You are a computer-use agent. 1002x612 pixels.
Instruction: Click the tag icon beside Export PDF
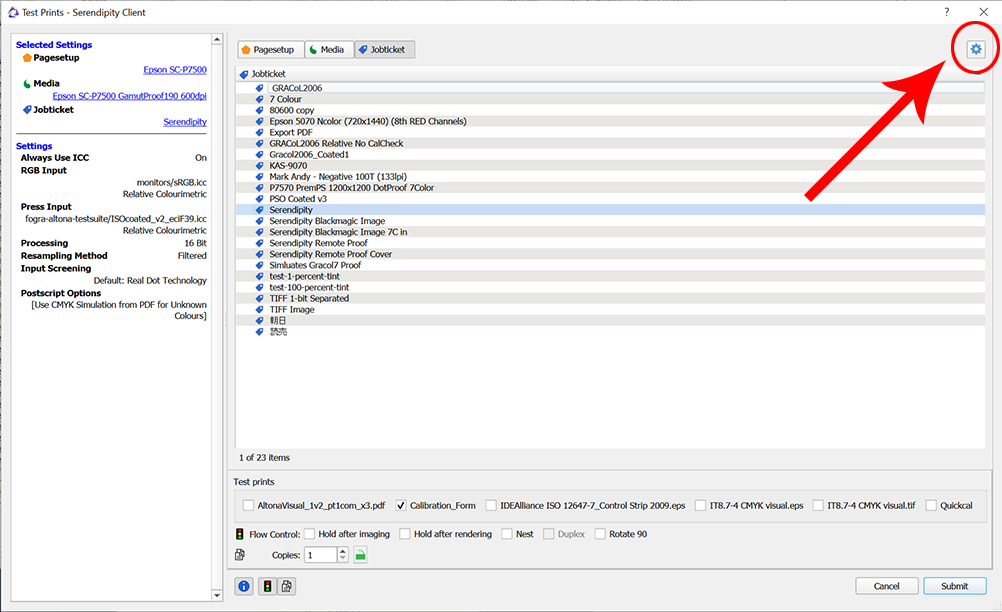pyautogui.click(x=259, y=132)
